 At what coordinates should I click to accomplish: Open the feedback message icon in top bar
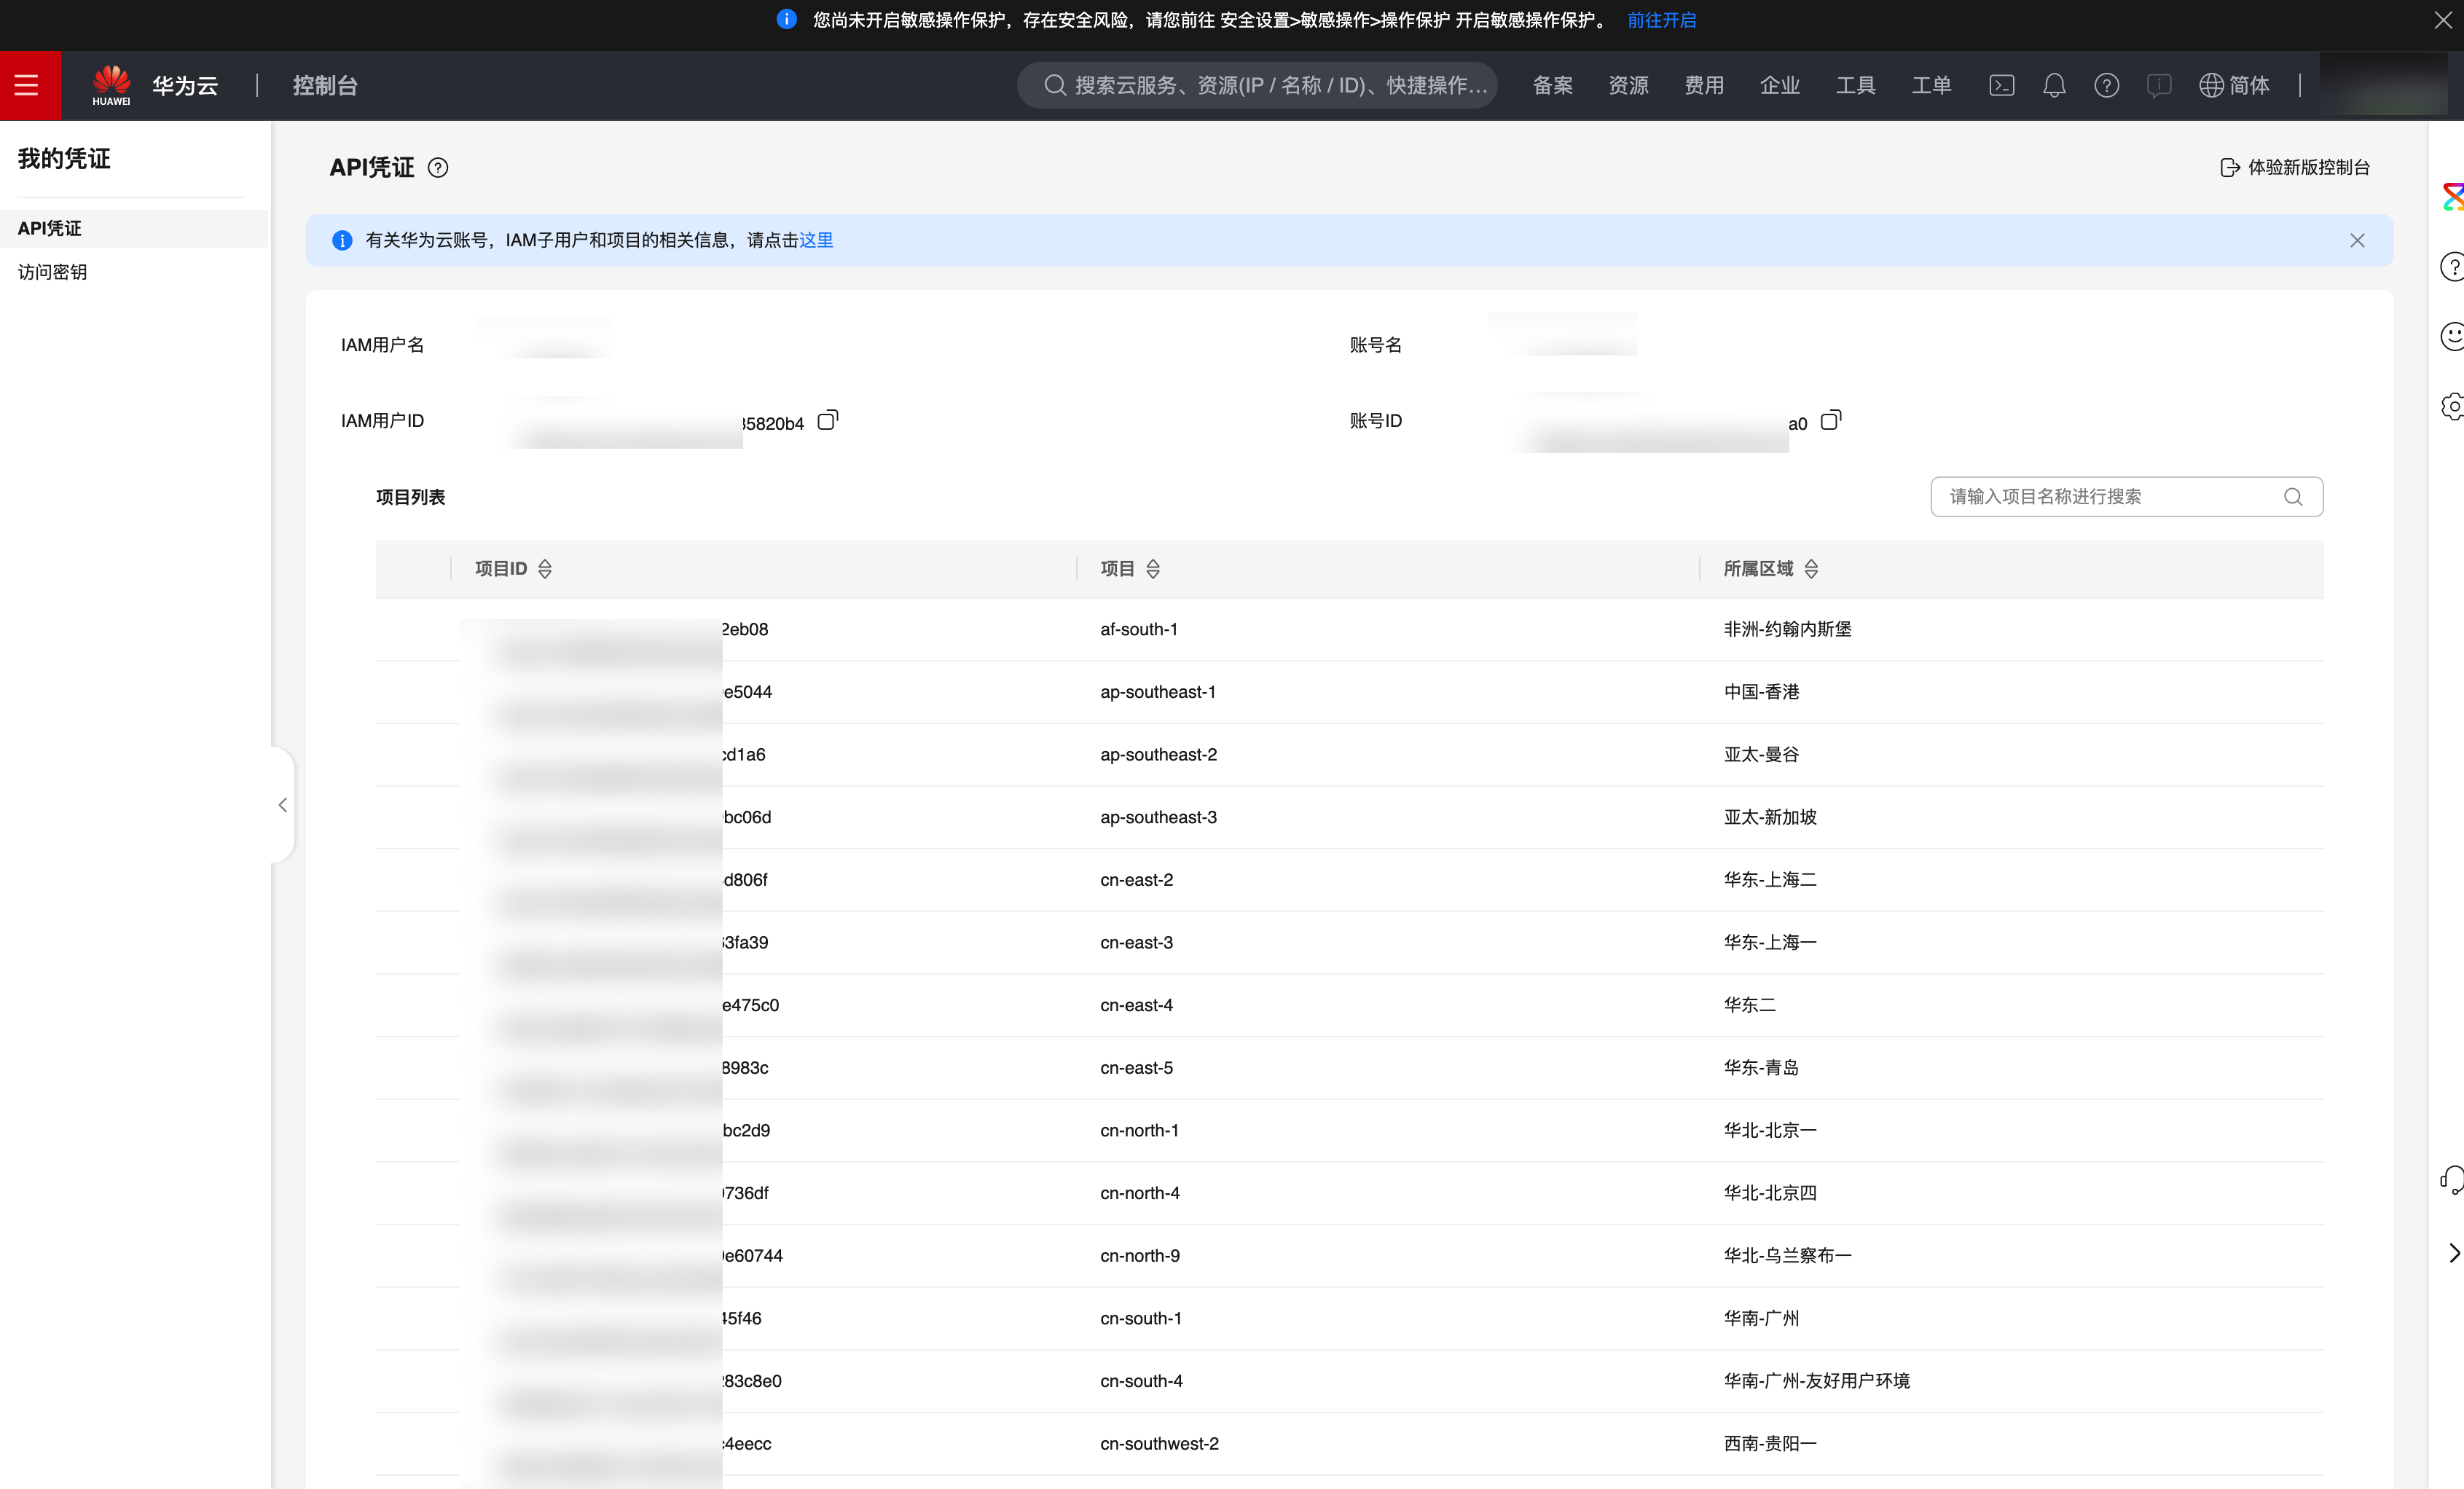pos(2158,85)
